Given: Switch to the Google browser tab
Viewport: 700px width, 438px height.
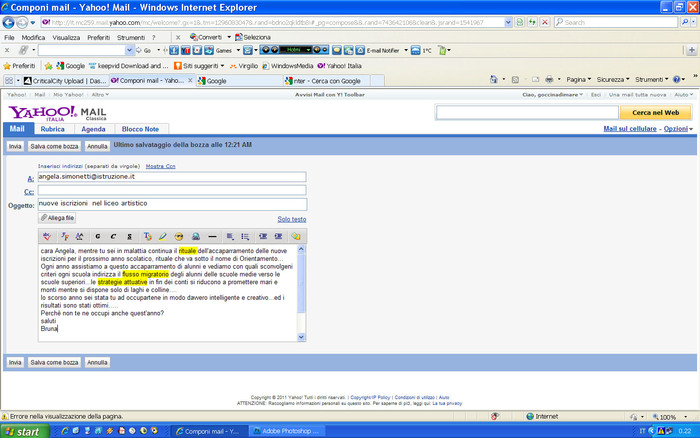Looking at the screenshot, I should point(239,81).
